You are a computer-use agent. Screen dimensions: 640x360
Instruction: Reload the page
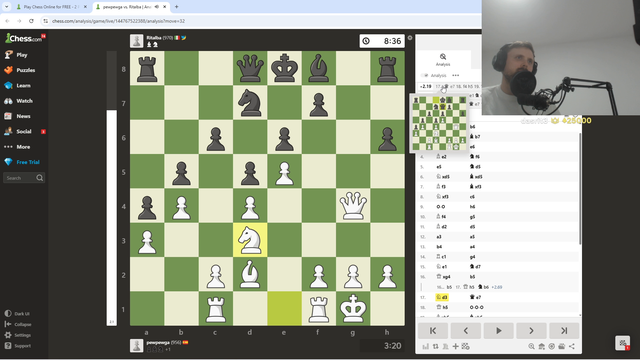31,21
